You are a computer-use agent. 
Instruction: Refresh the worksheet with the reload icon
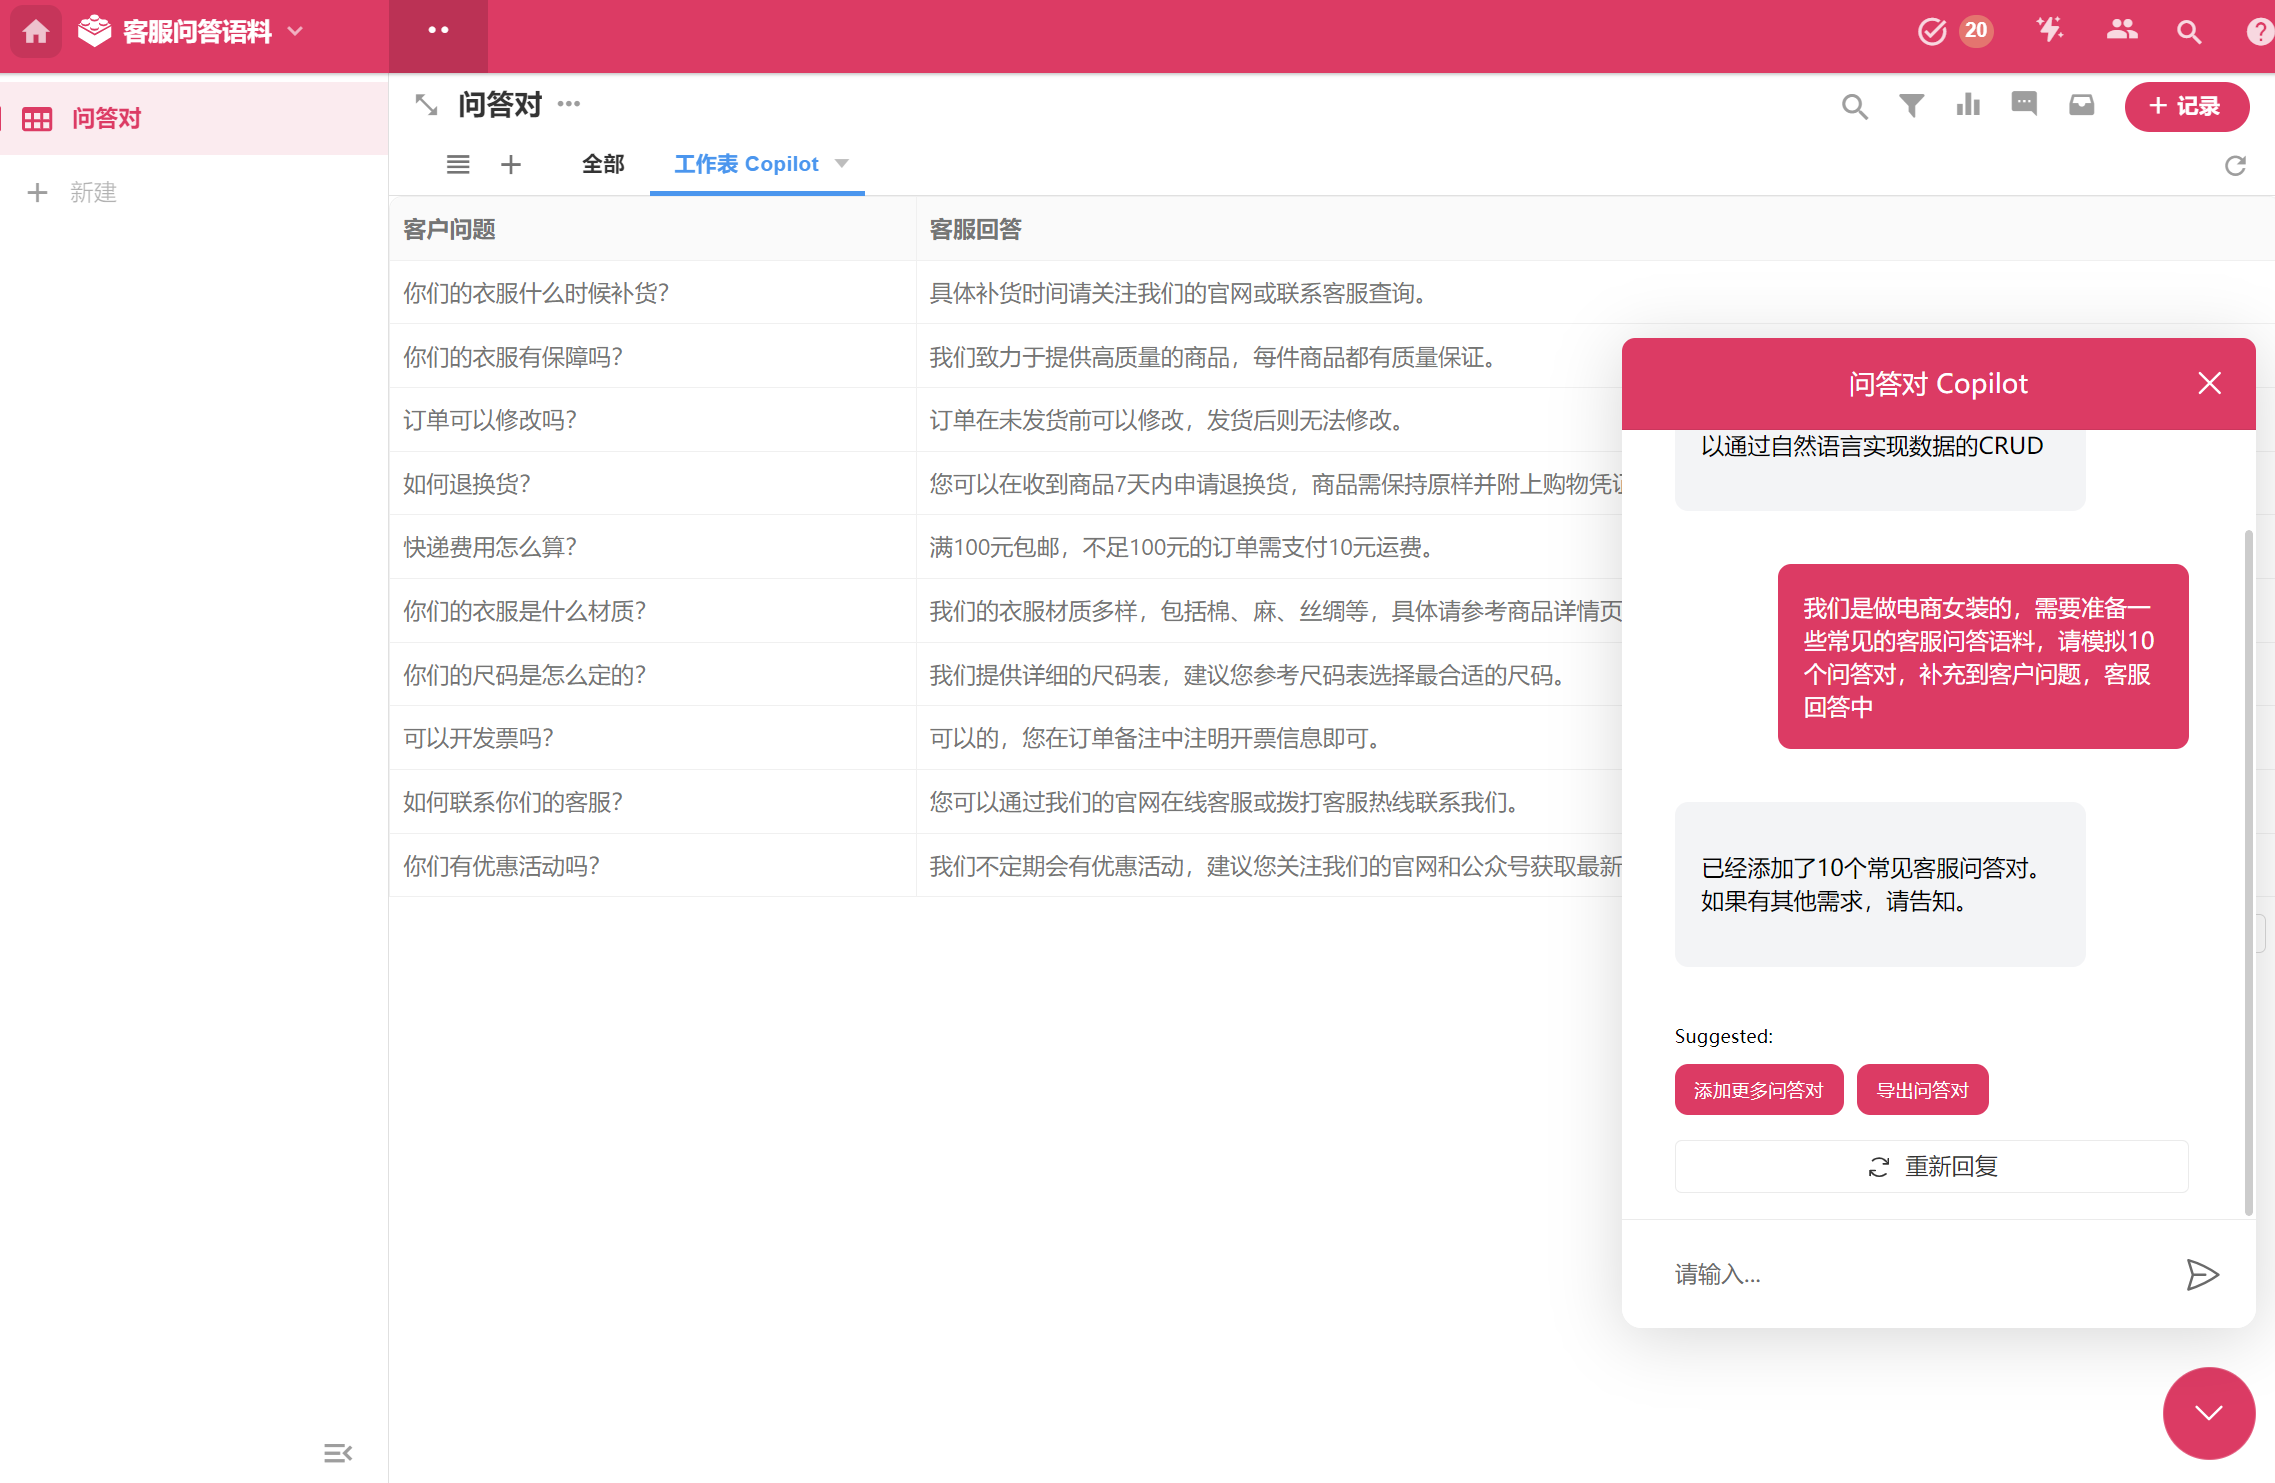(2236, 165)
